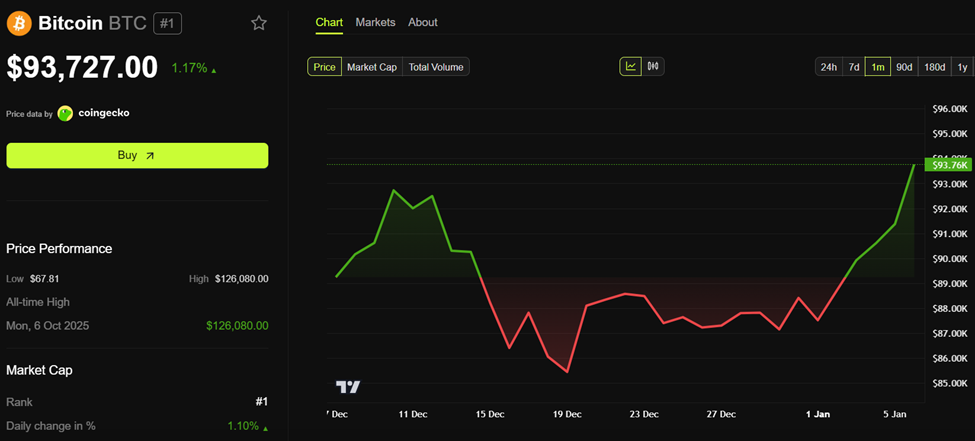
Task: Open the About tab
Action: pos(423,22)
